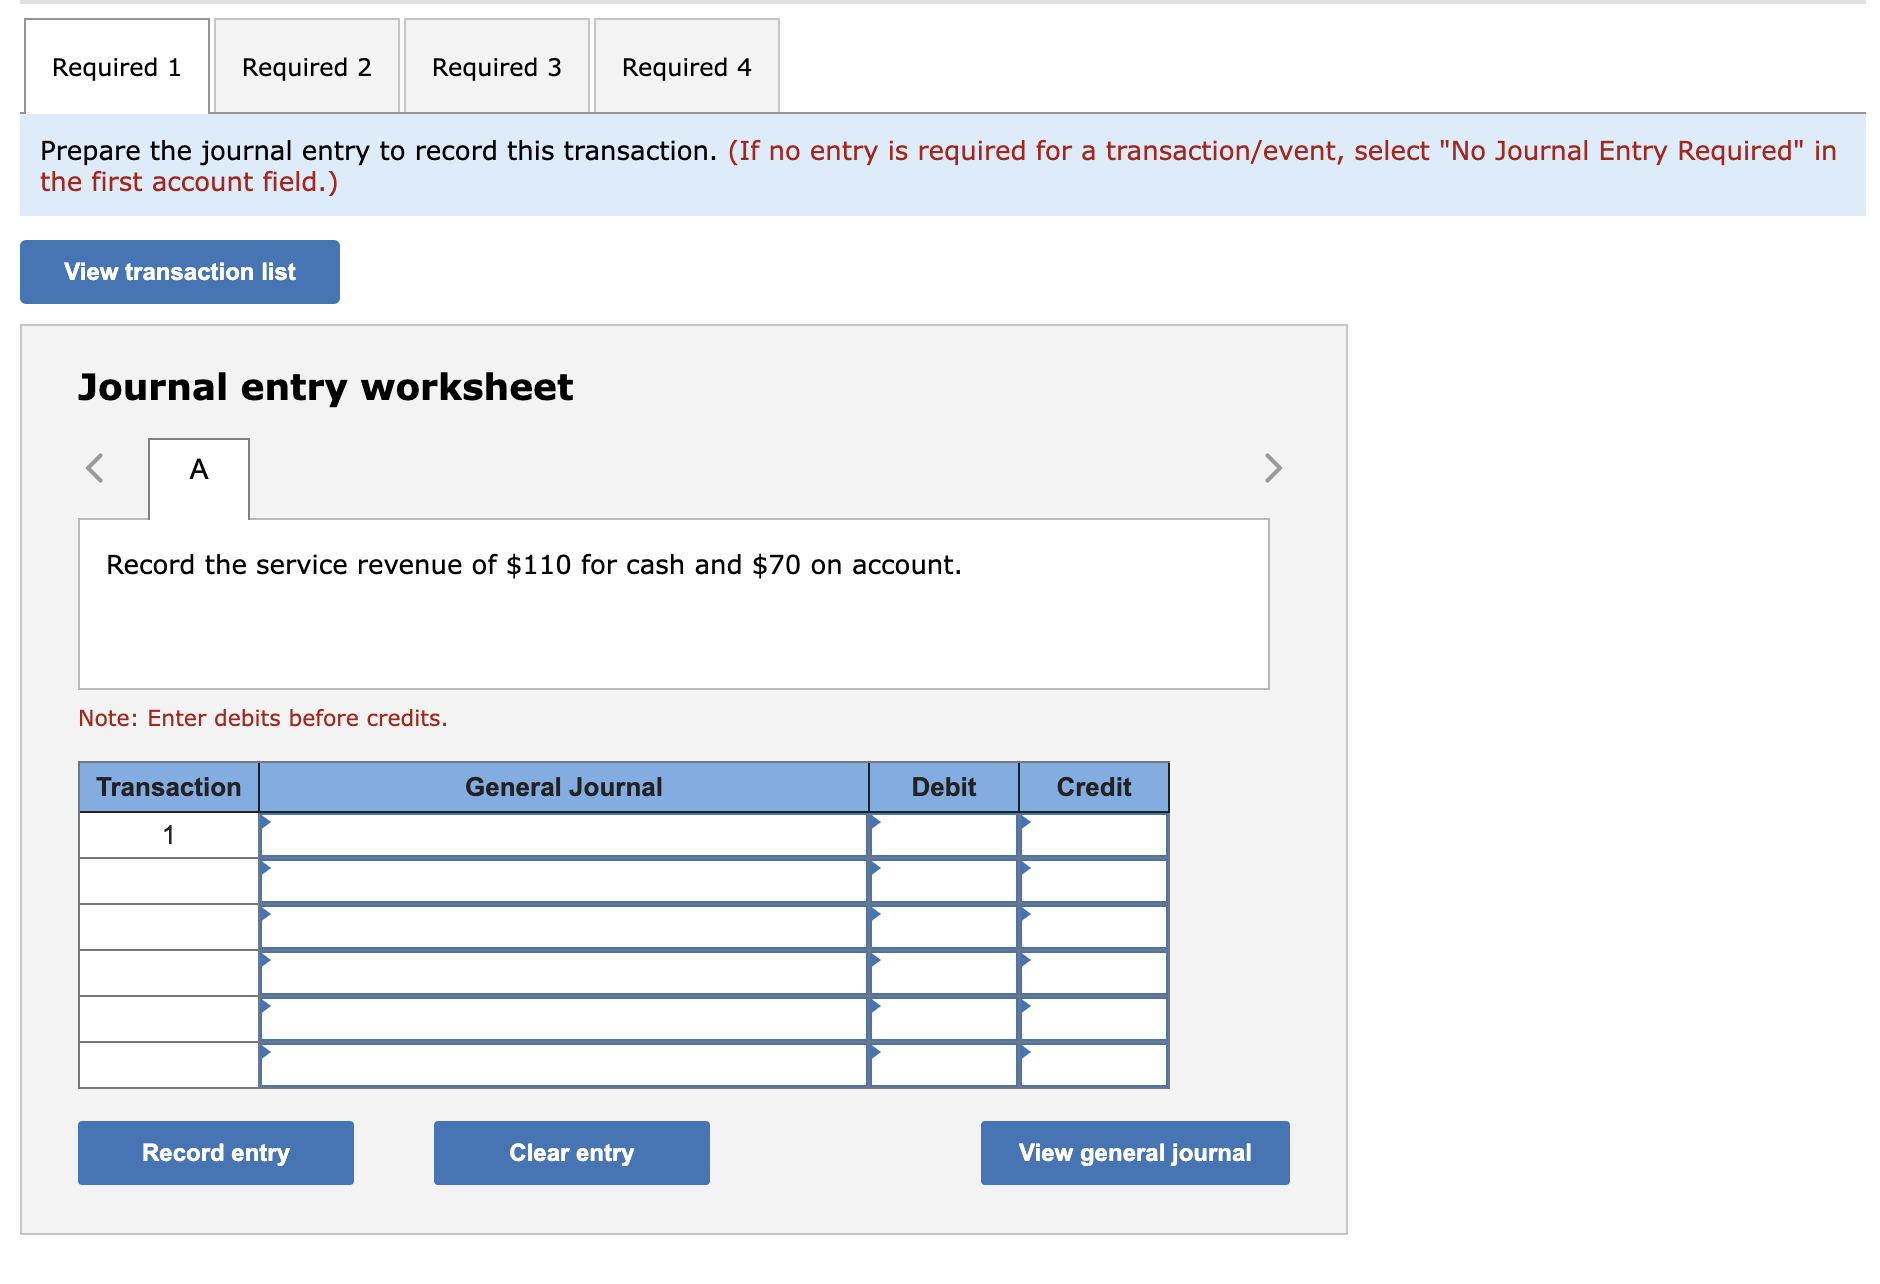Screen dimensions: 1880x1284
Task: Click the Credit column header
Action: (x=1094, y=787)
